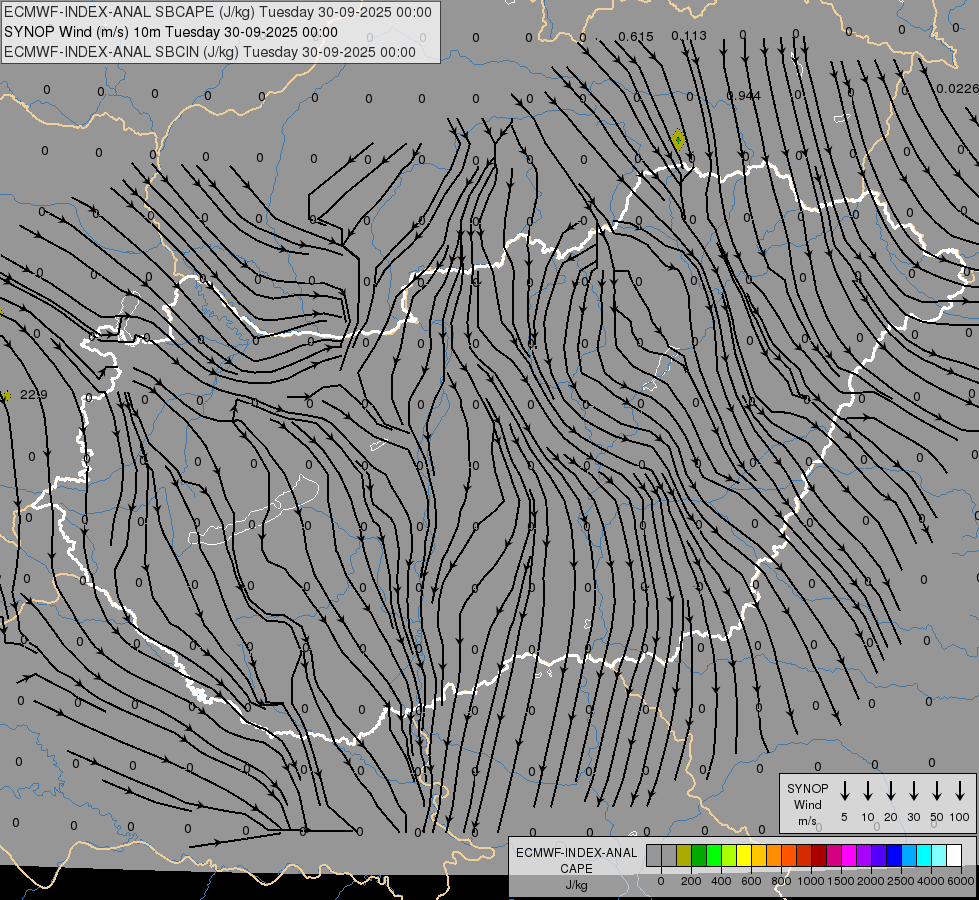Screen dimensions: 979x900
Task: Click the 2000 tick label on color scale
Action: coord(871,881)
